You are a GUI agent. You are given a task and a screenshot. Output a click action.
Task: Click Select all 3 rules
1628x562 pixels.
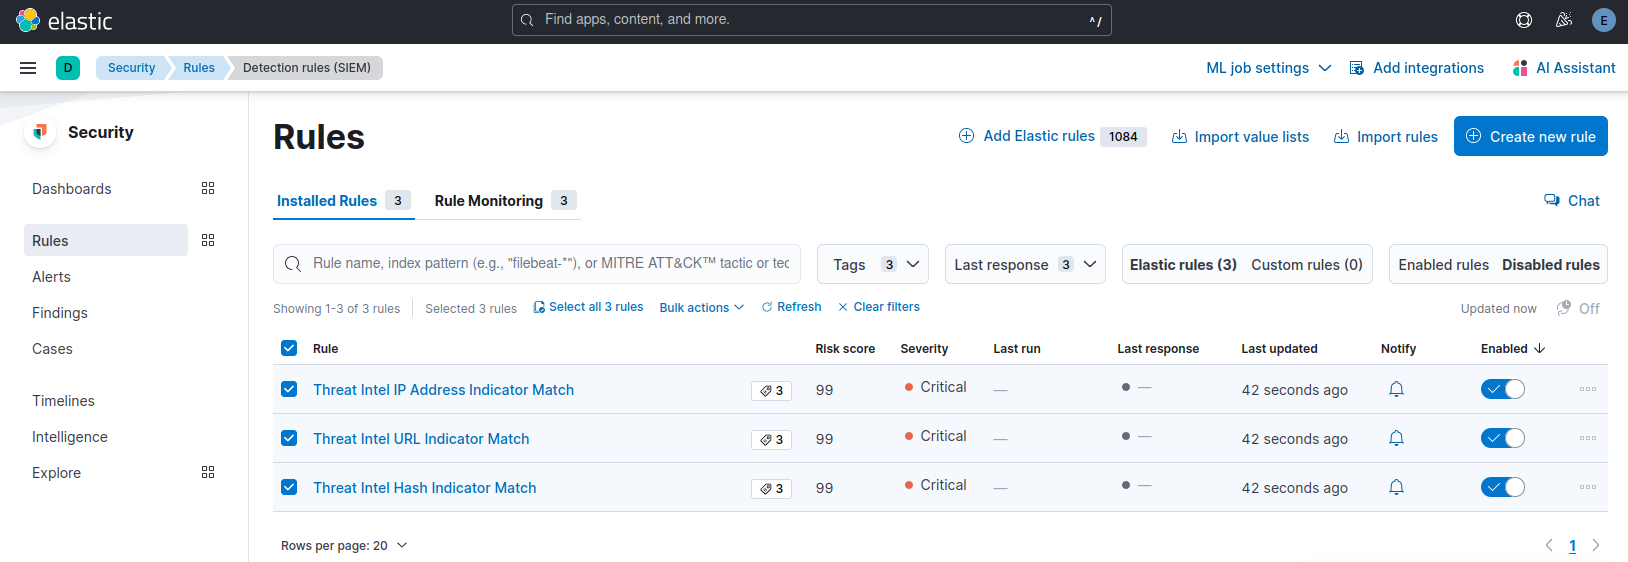pyautogui.click(x=588, y=307)
